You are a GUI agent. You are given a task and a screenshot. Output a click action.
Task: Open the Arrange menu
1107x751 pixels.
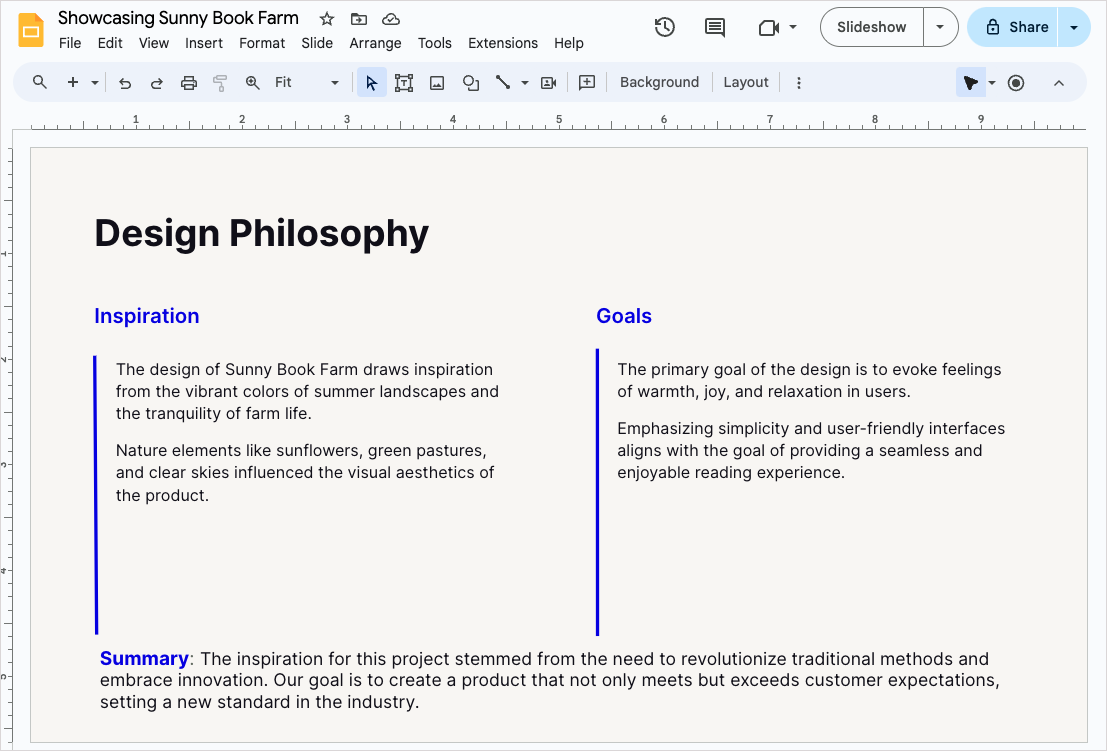click(x=376, y=43)
